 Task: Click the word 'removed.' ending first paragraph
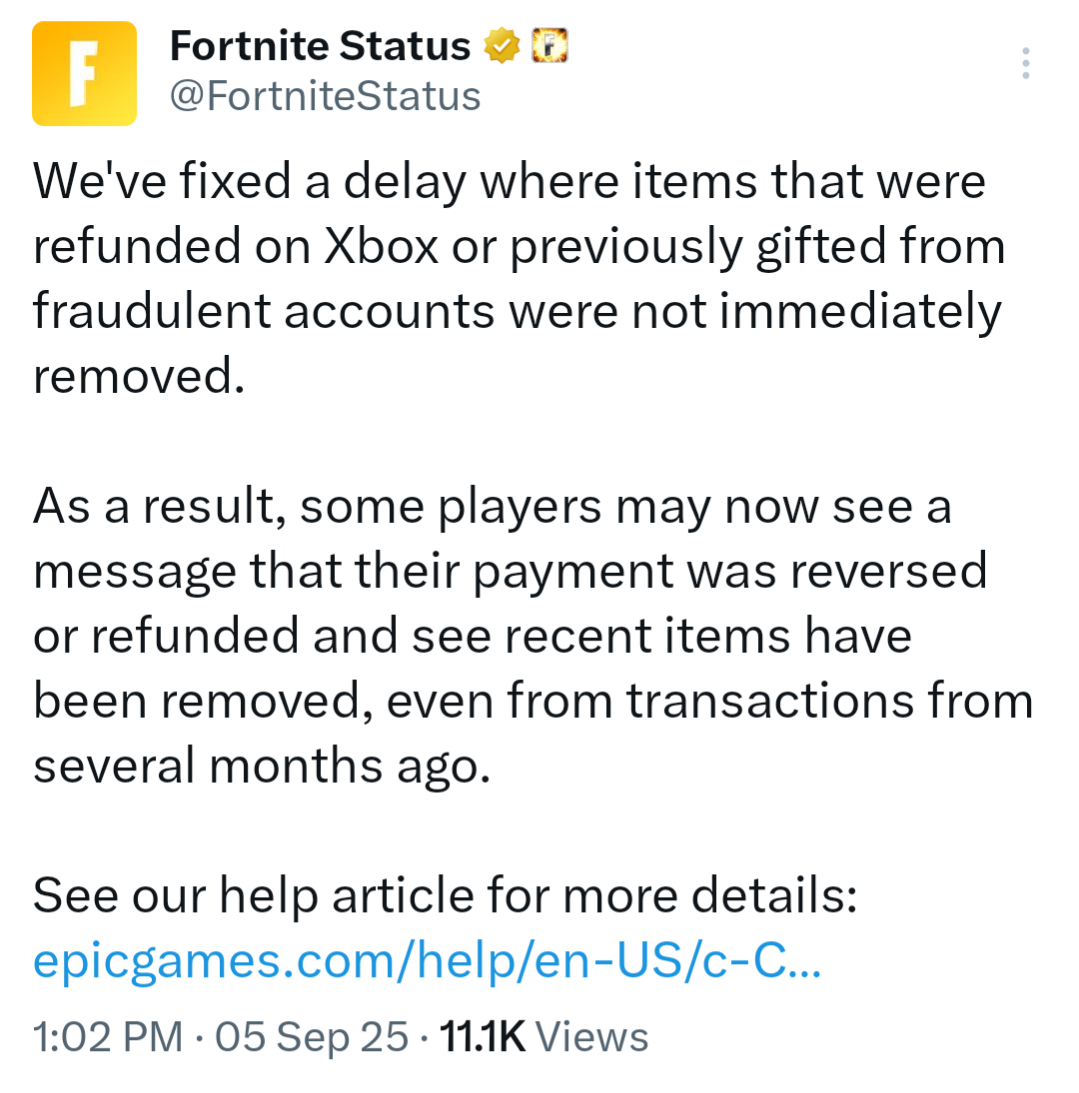tap(139, 376)
